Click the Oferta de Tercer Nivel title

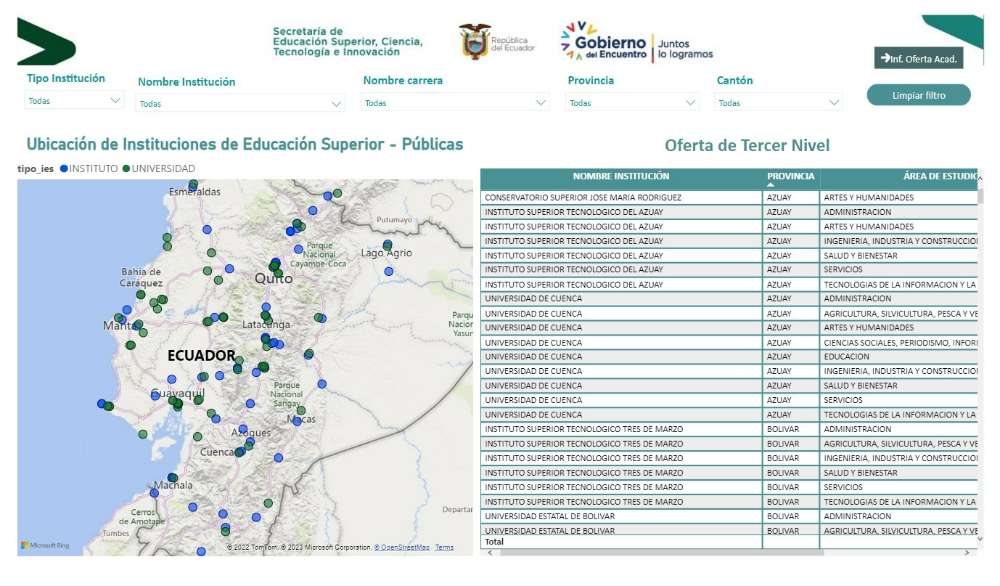747,145
